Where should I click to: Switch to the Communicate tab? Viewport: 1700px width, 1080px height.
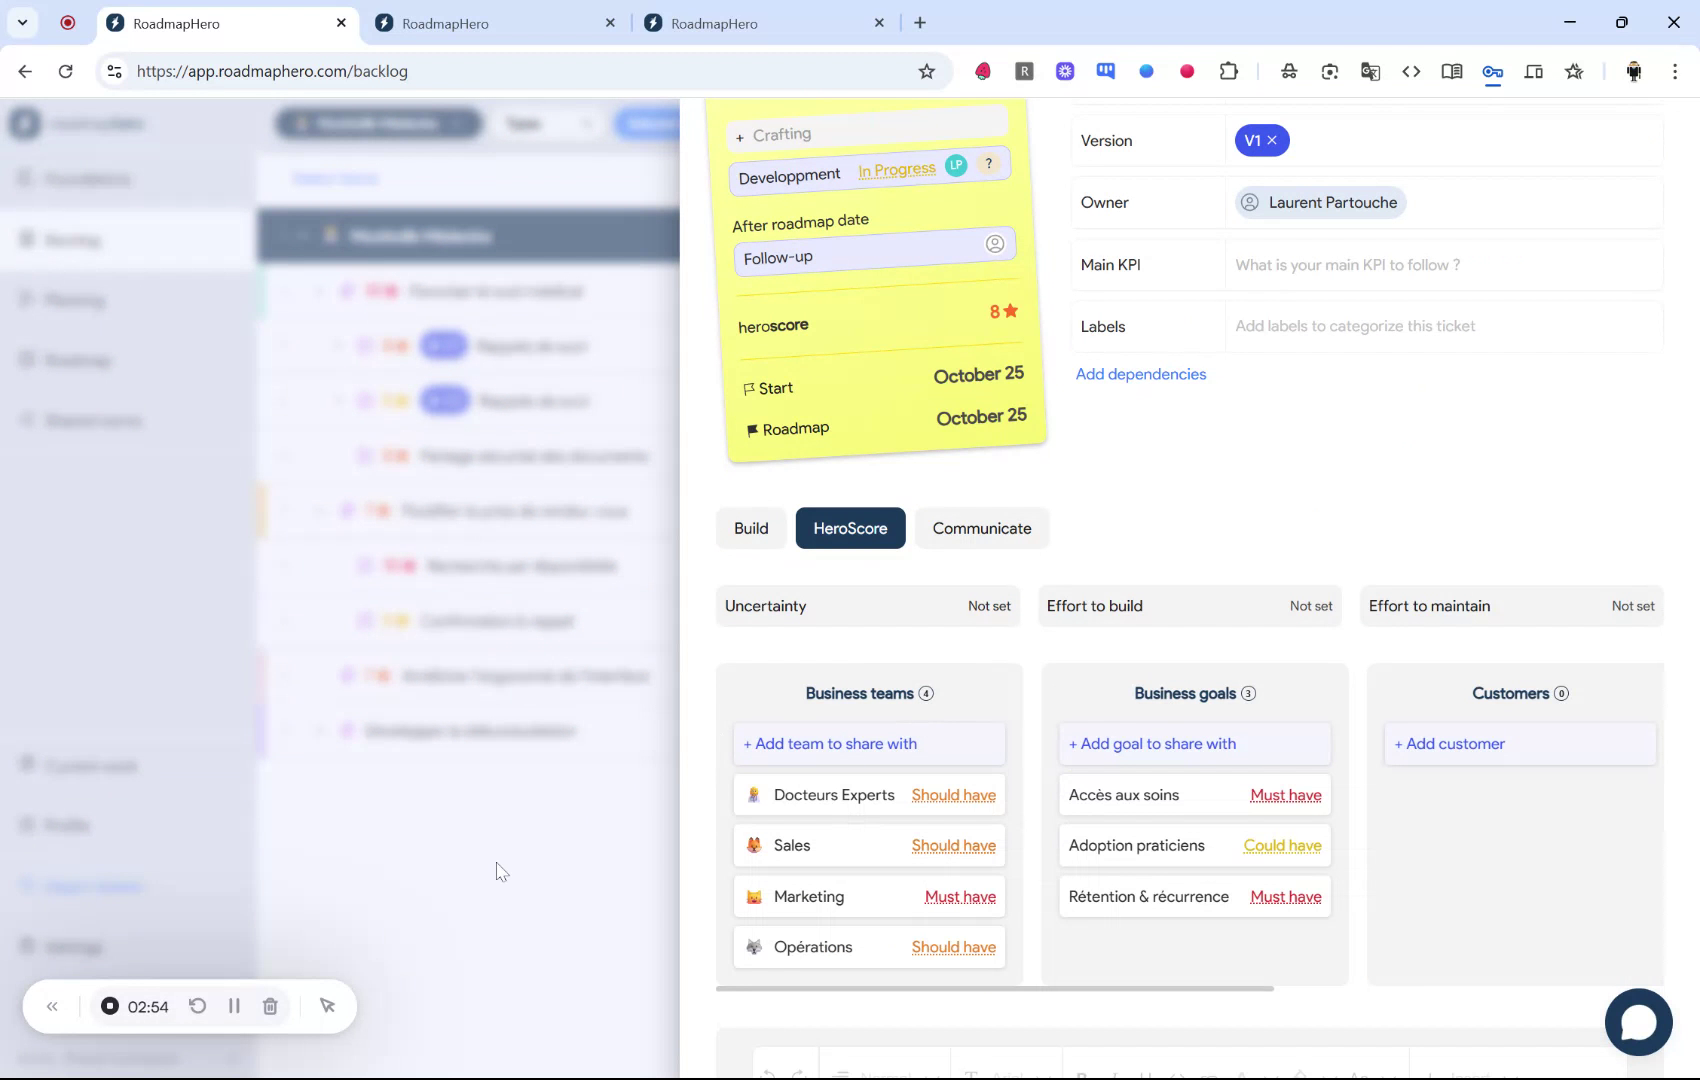[x=982, y=528]
